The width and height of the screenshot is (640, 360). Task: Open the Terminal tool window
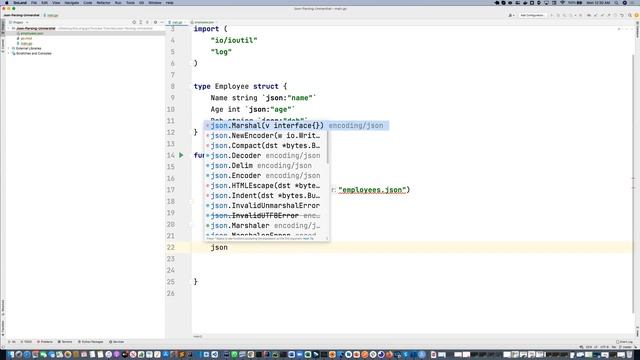click(x=65, y=342)
